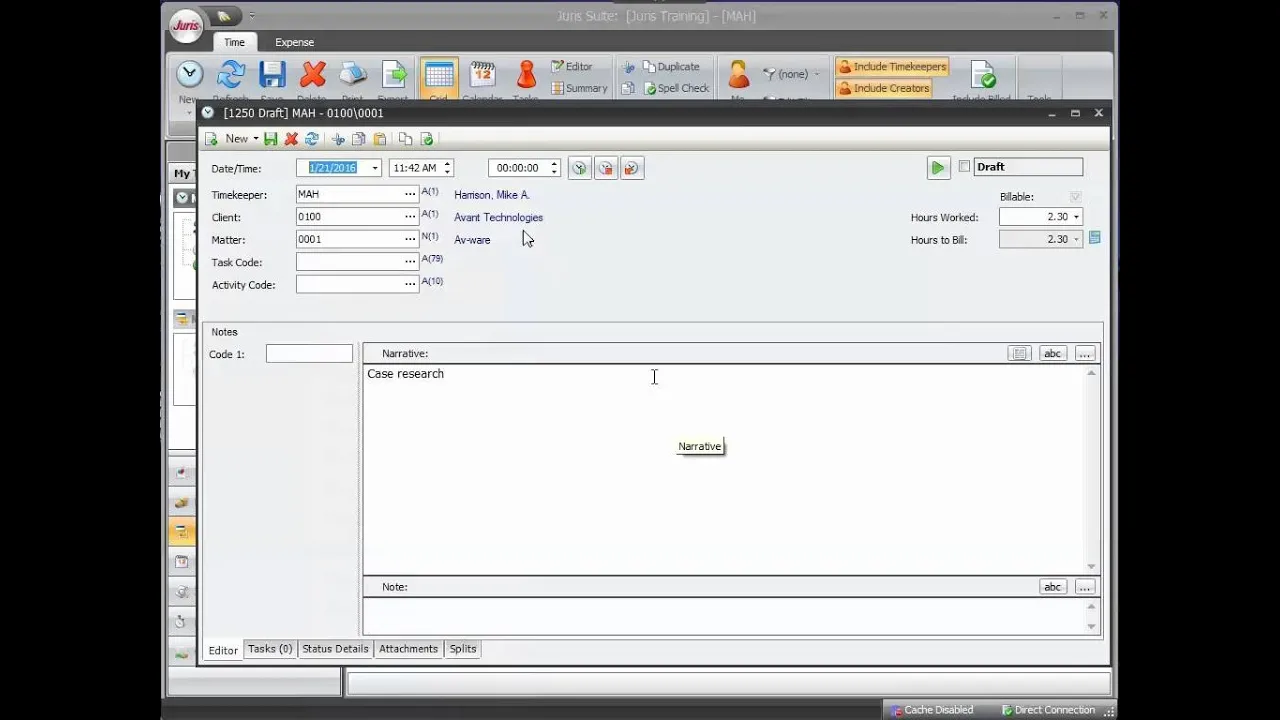Viewport: 1280px width, 720px height.
Task: Click the ellipsis button for Note
Action: click(x=1085, y=587)
